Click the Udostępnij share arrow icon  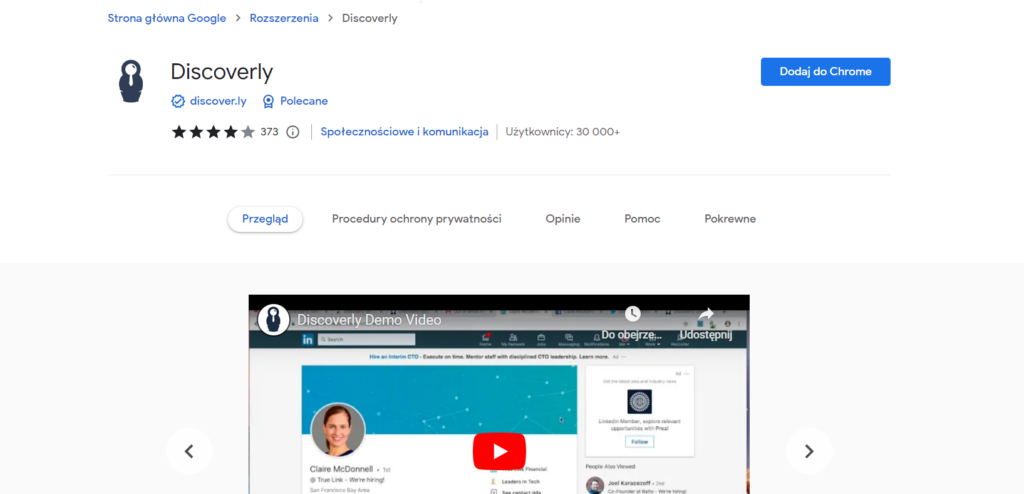click(705, 314)
